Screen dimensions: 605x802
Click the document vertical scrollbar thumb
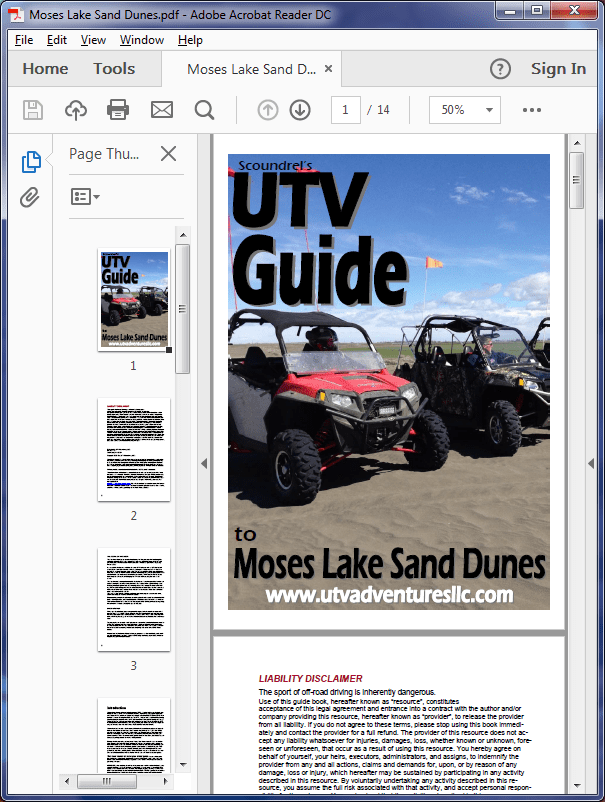[x=577, y=180]
